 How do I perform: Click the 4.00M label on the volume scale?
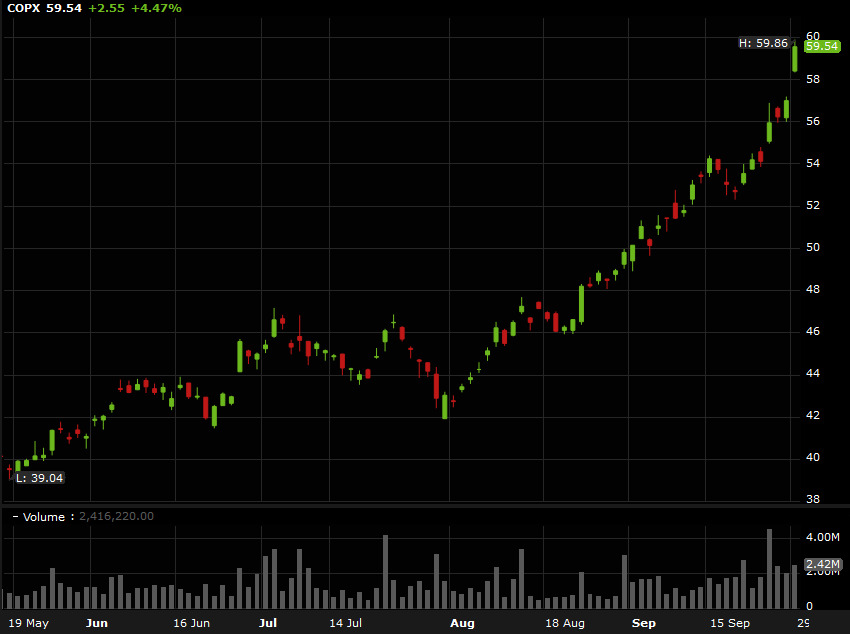point(824,537)
